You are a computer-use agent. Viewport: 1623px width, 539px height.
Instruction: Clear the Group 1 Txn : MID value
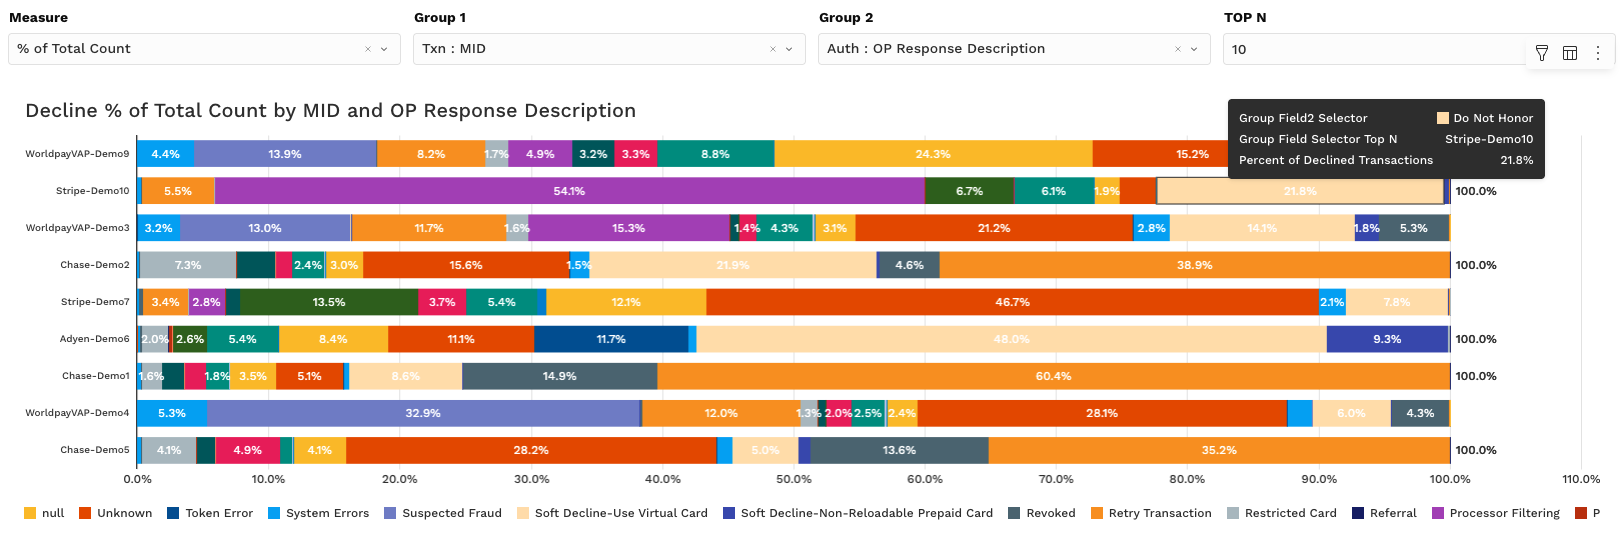[773, 49]
